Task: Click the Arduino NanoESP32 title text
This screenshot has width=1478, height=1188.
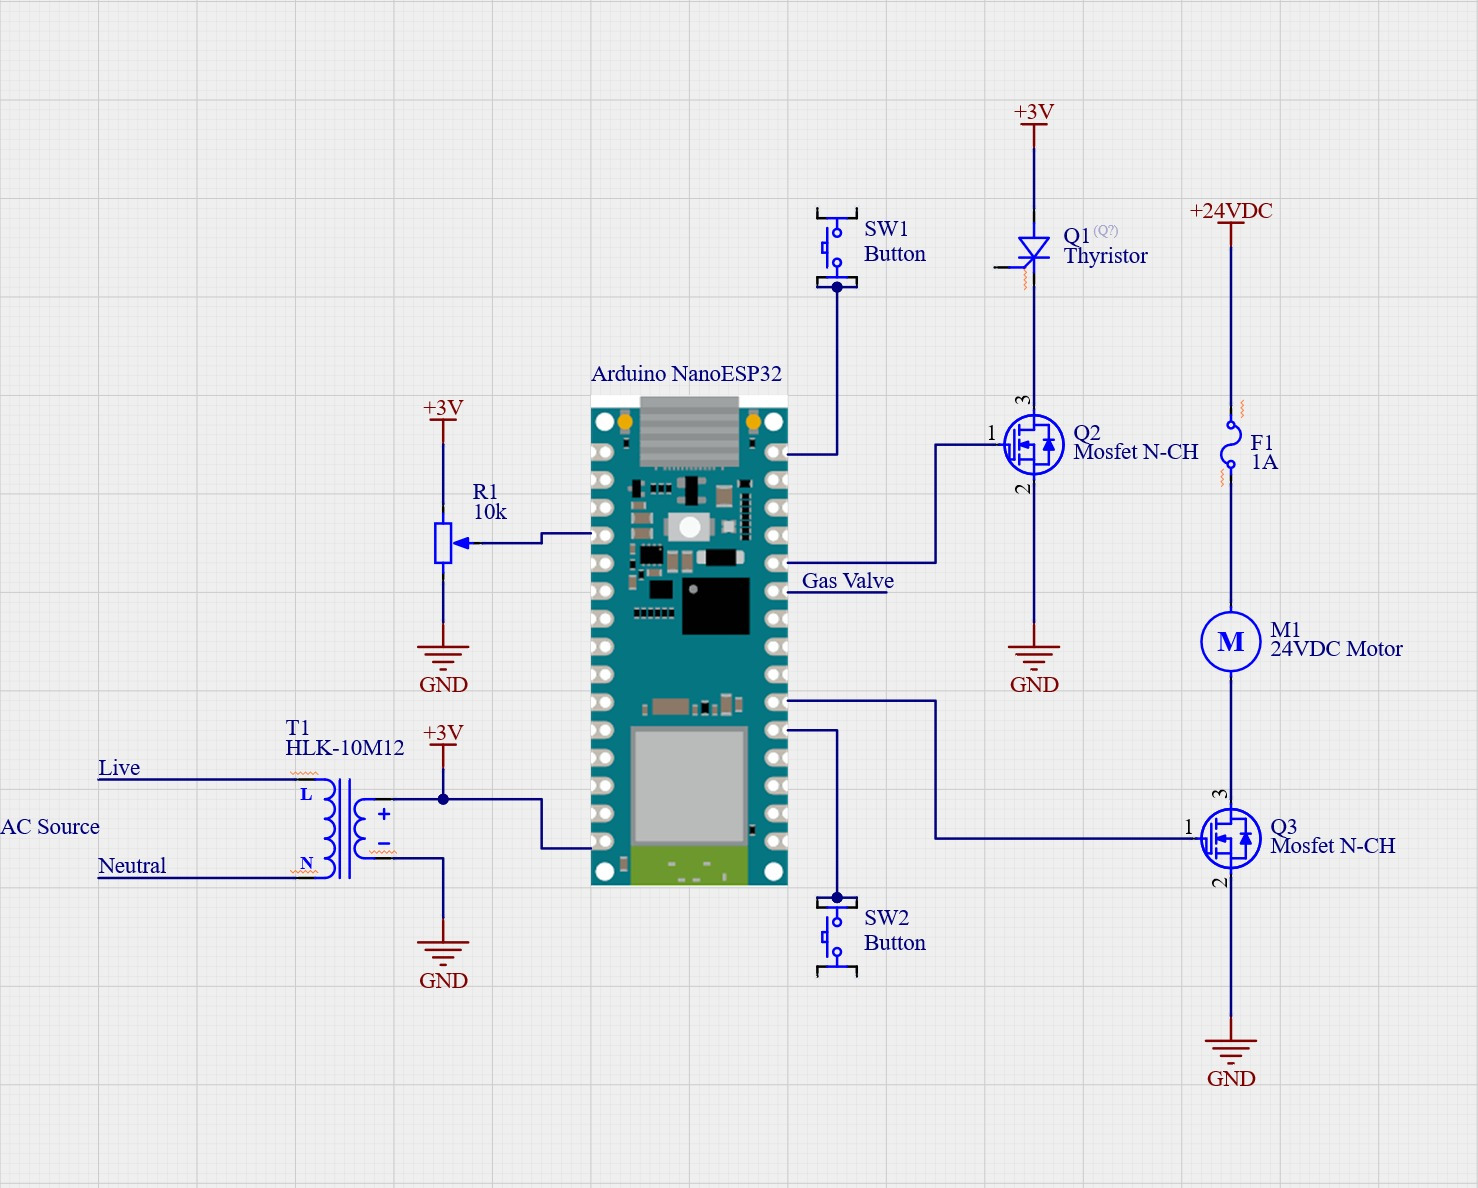Action: pos(686,374)
